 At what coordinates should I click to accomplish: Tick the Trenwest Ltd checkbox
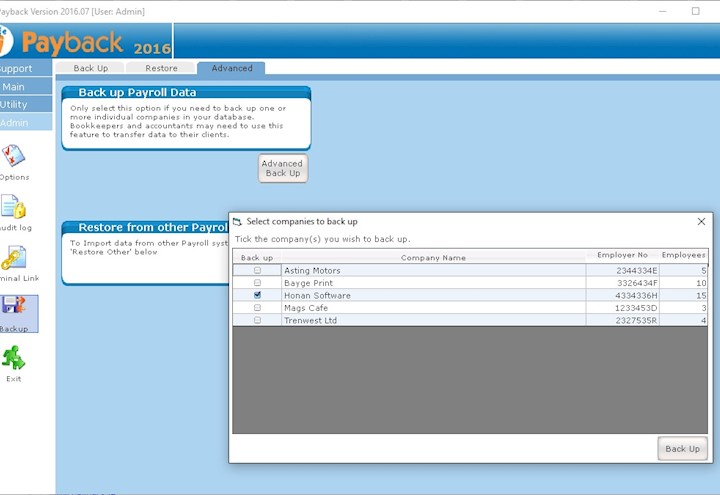(257, 320)
